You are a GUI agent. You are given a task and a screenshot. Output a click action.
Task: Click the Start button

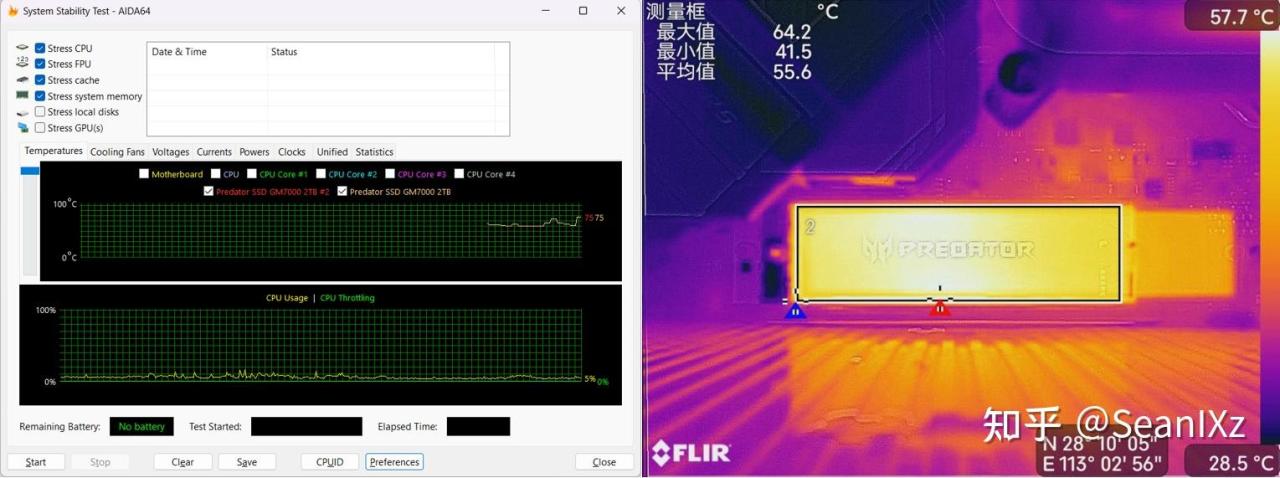[x=36, y=462]
